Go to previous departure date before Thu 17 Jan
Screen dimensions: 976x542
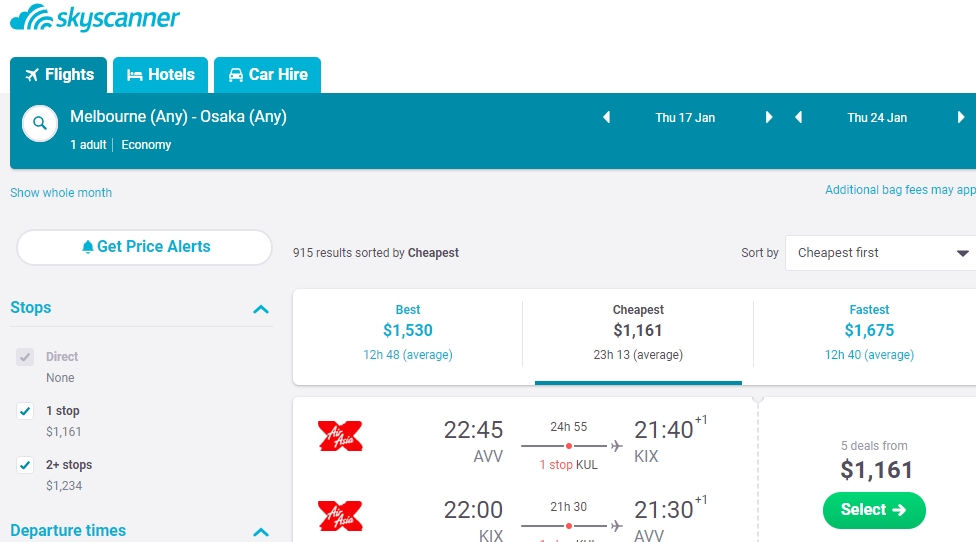point(606,117)
